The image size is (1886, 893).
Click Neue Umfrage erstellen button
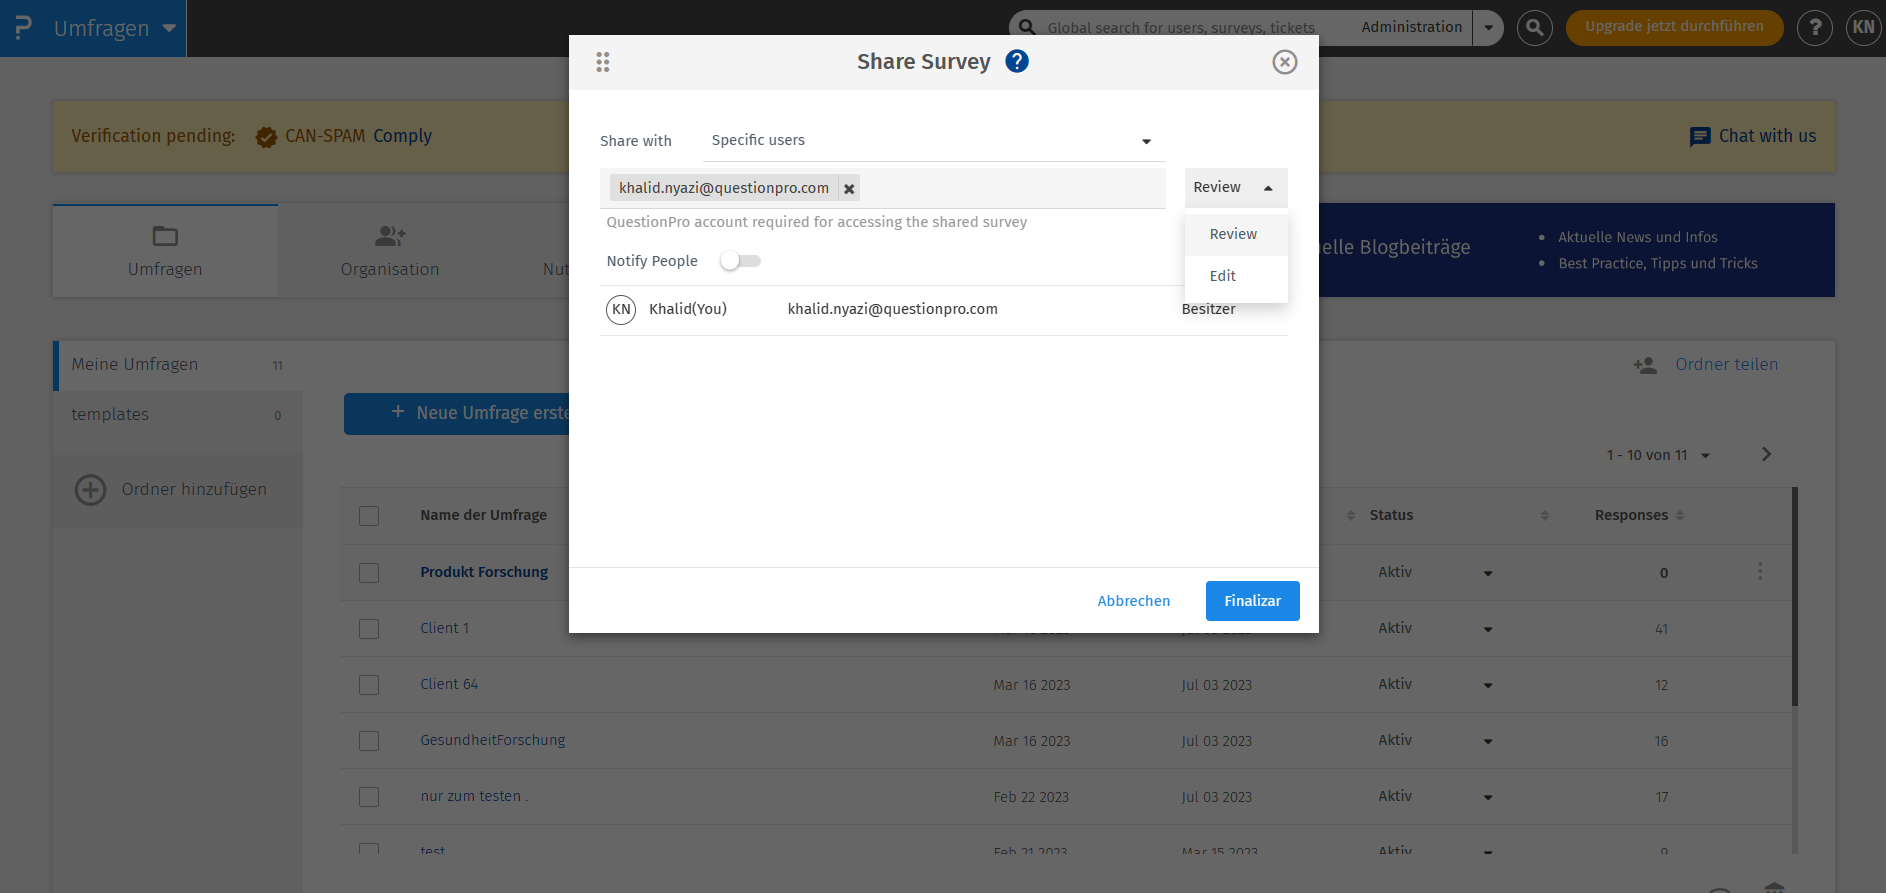tap(457, 413)
